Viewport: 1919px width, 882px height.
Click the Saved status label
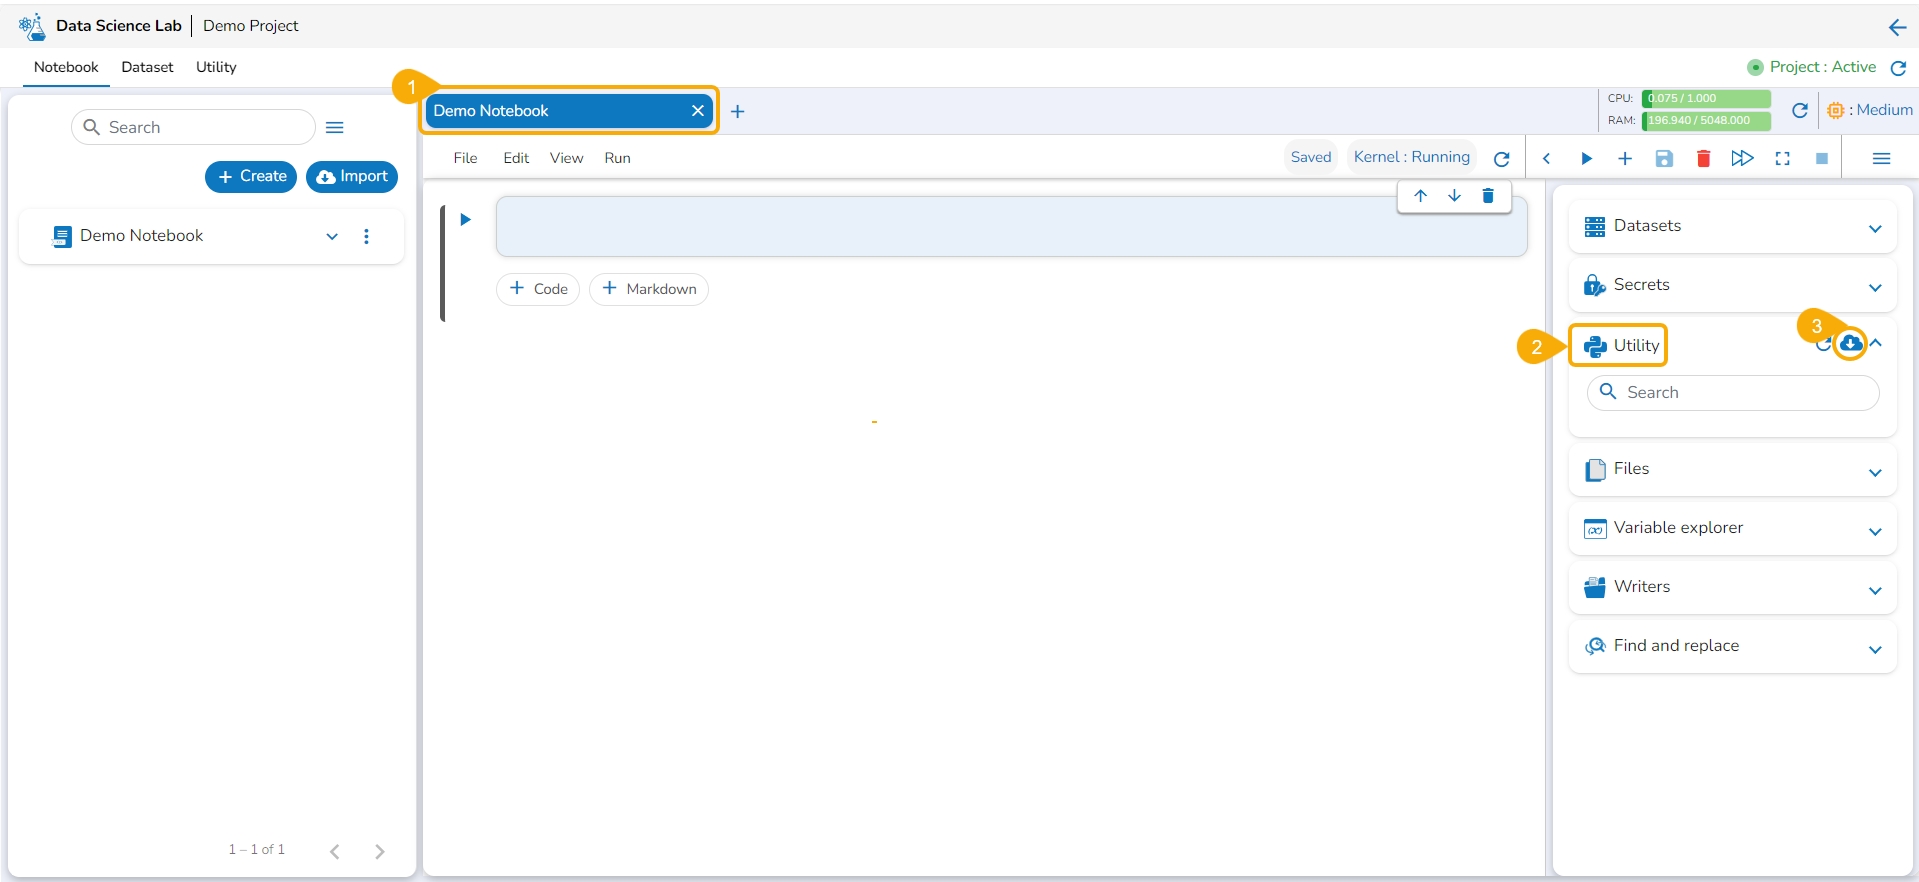[x=1310, y=157]
